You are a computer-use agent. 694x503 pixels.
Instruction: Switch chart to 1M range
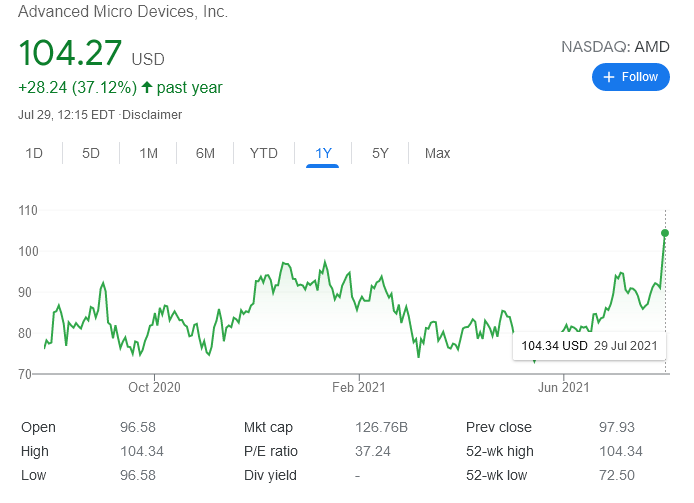click(148, 153)
